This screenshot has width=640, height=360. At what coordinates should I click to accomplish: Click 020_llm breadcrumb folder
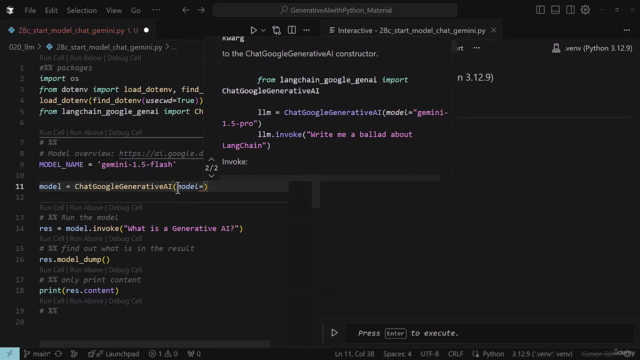[x=22, y=47]
